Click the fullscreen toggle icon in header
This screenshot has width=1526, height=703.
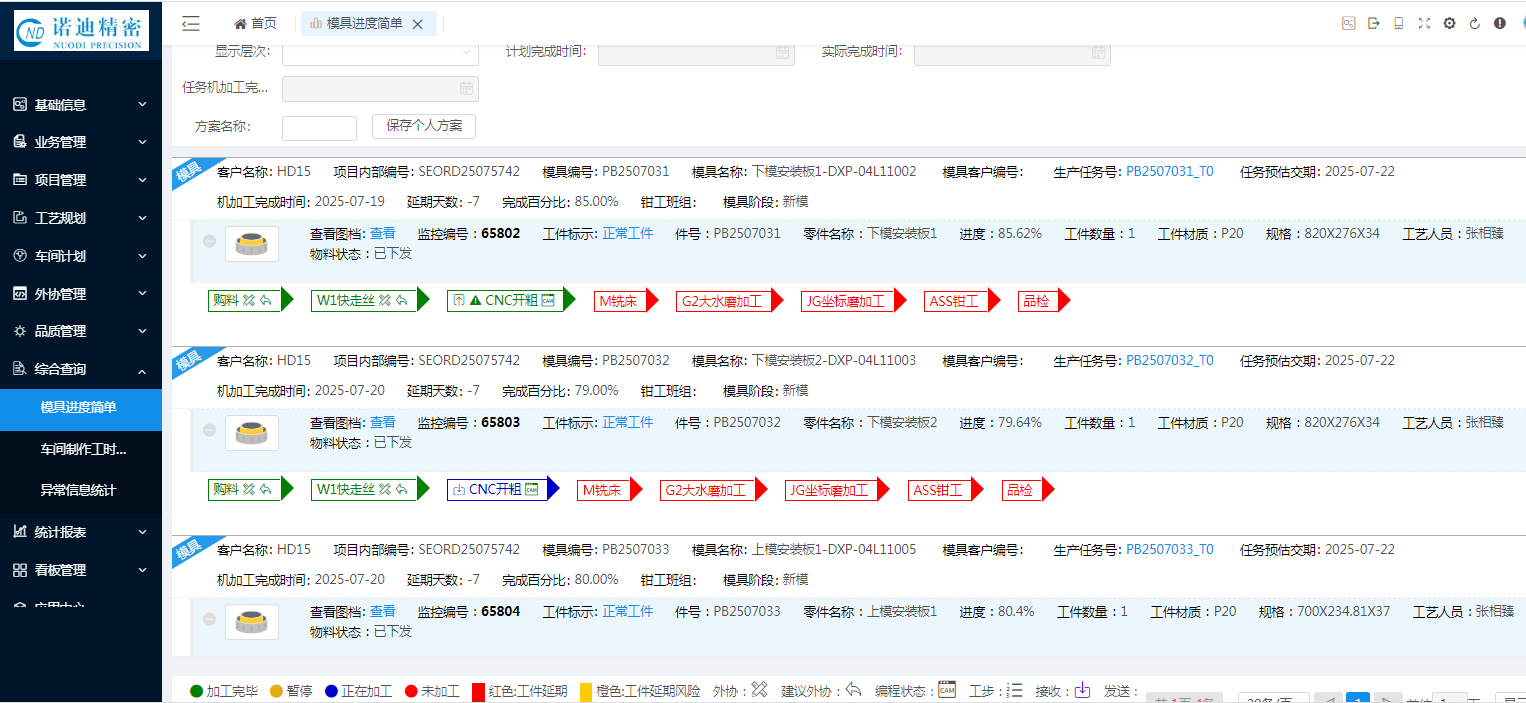pos(1424,23)
